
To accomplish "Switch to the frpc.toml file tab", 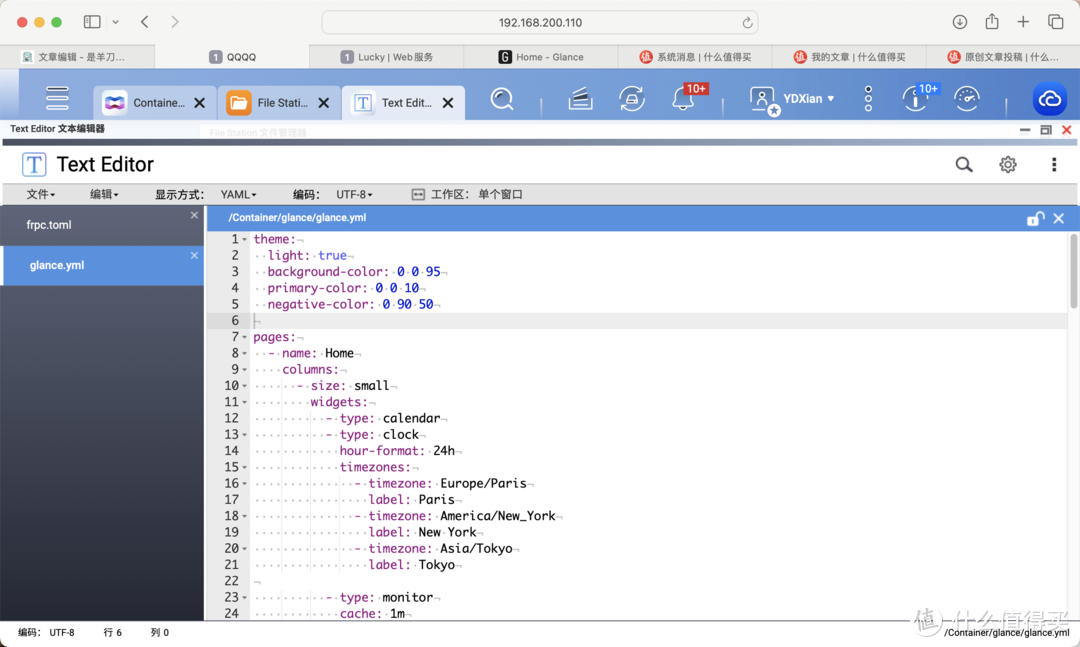I will (50, 225).
